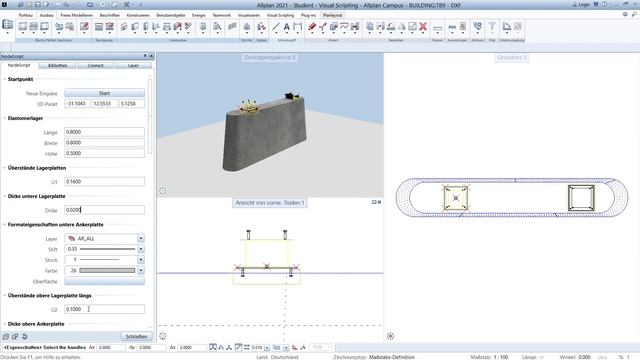Click the red pencil edit icon in ribbon

84,27
